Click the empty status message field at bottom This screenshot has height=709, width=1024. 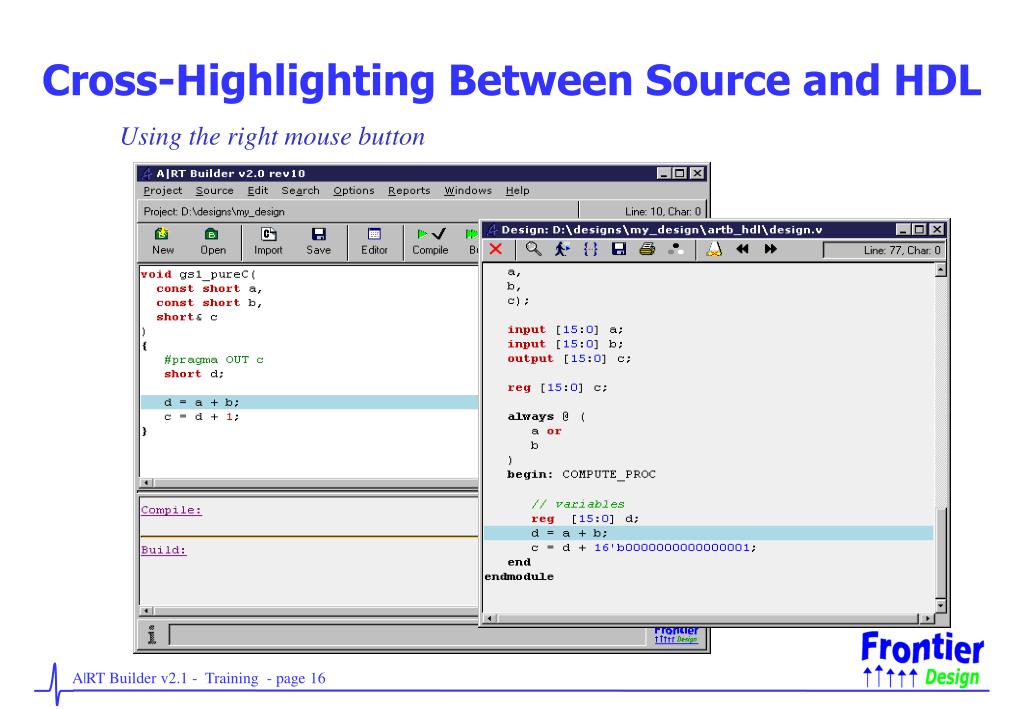pyautogui.click(x=408, y=635)
